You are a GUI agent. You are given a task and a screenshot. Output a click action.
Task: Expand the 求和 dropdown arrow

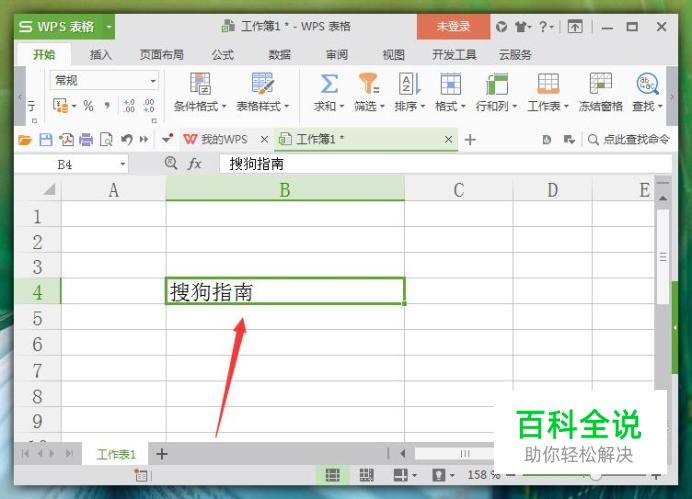coord(342,106)
